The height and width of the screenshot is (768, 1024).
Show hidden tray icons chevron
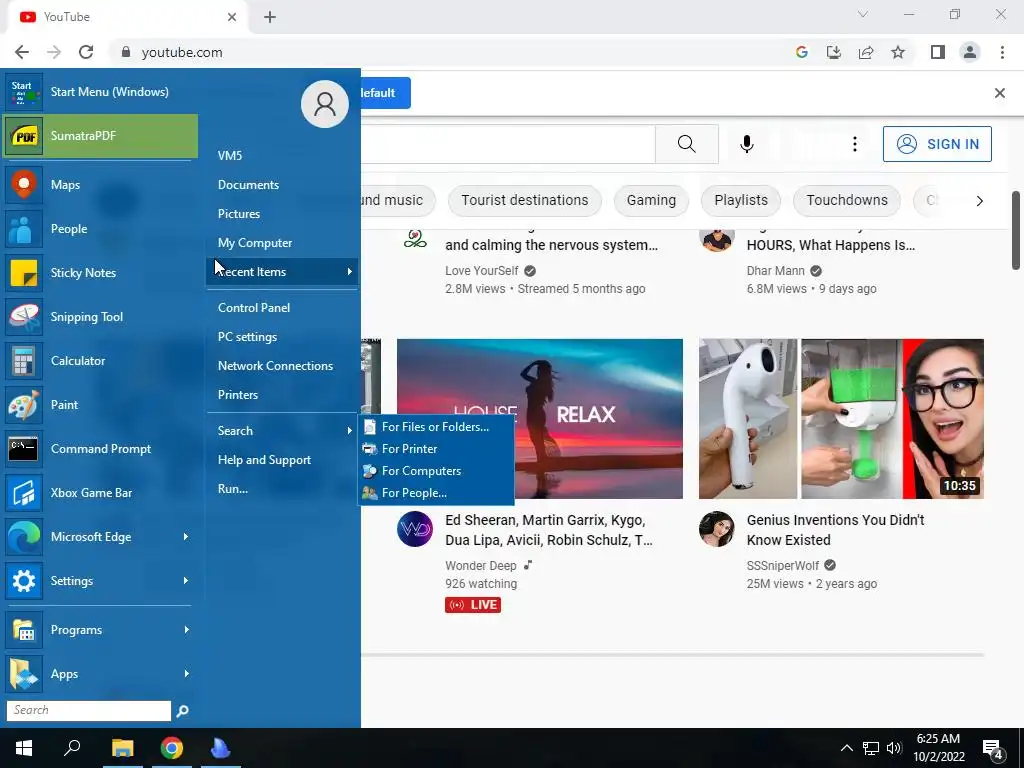pyautogui.click(x=846, y=748)
